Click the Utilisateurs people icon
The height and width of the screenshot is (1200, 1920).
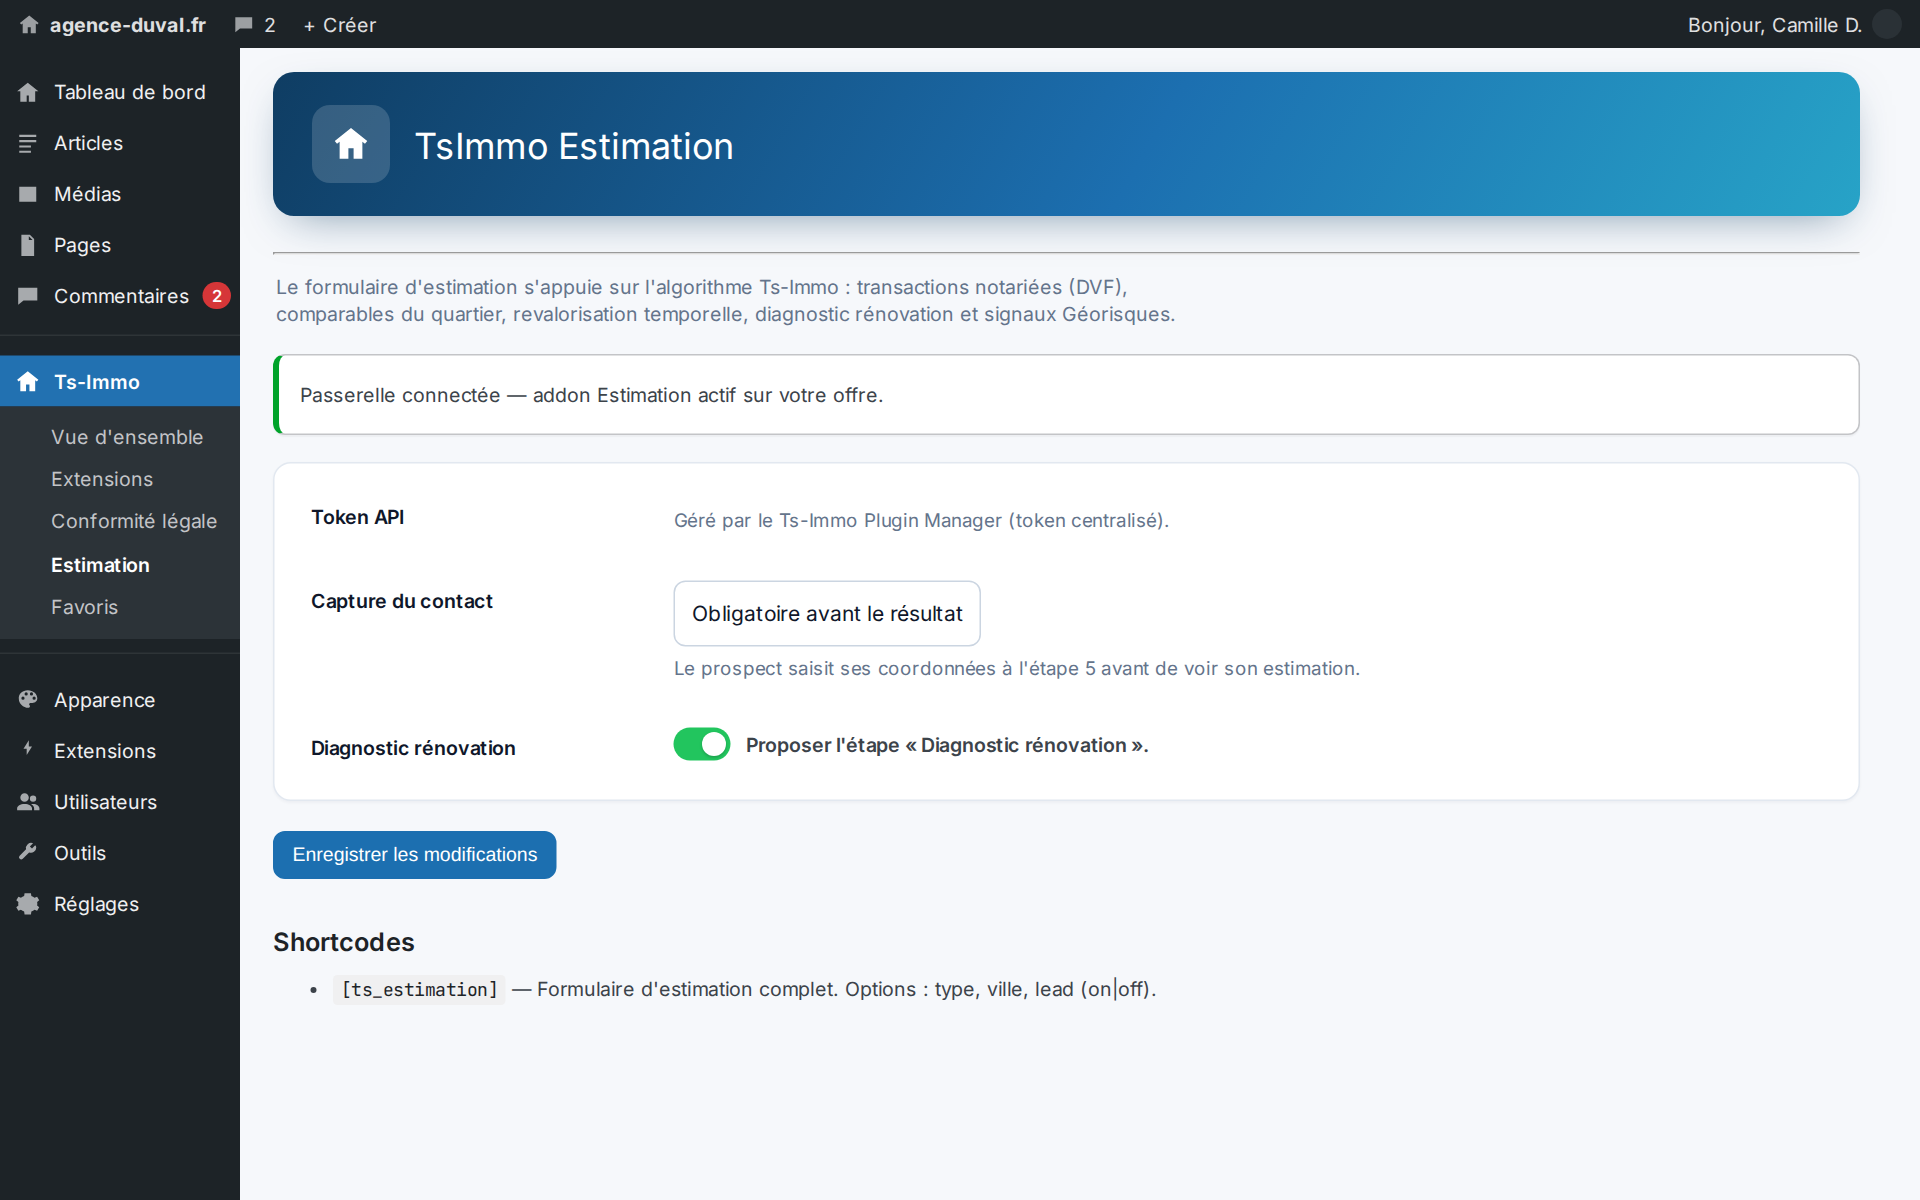tap(28, 802)
